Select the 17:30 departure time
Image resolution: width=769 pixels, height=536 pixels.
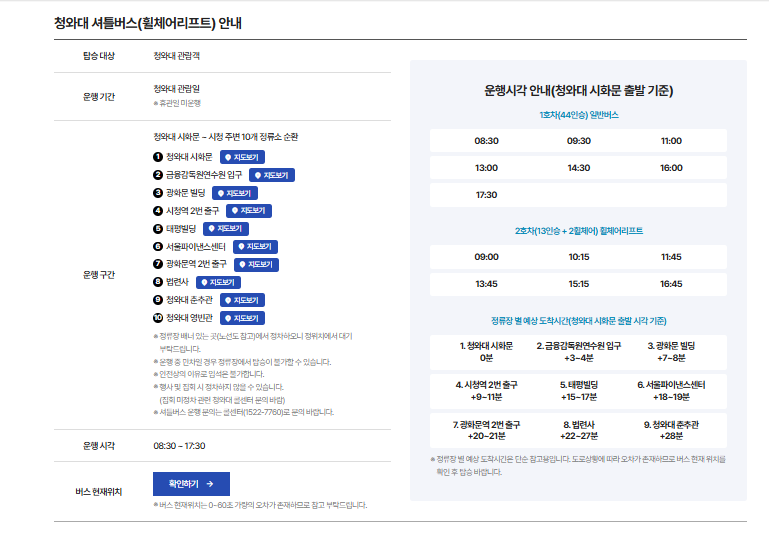coord(486,195)
